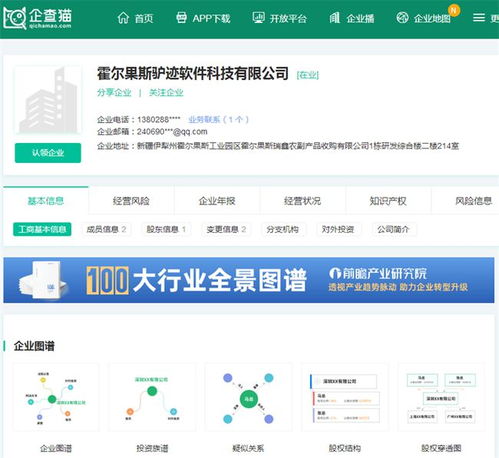Click the 100大行业全景图谱 banner

tap(249, 280)
